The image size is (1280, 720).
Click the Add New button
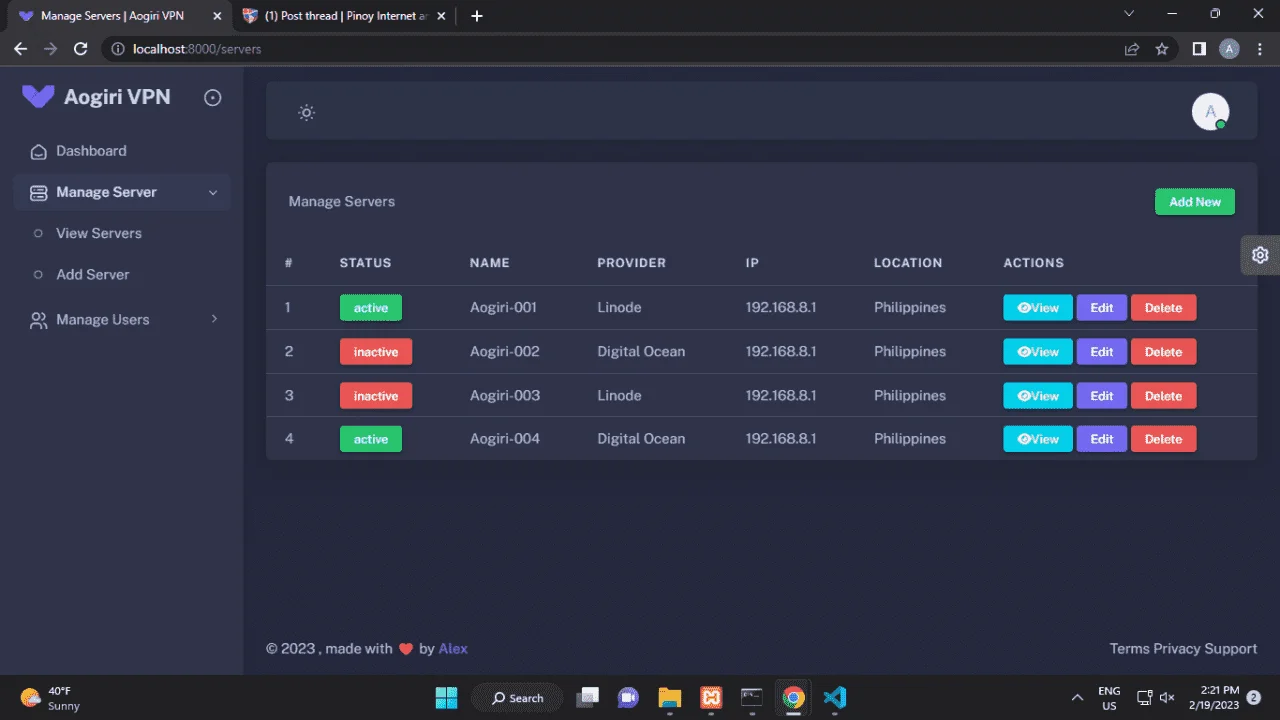(1195, 202)
